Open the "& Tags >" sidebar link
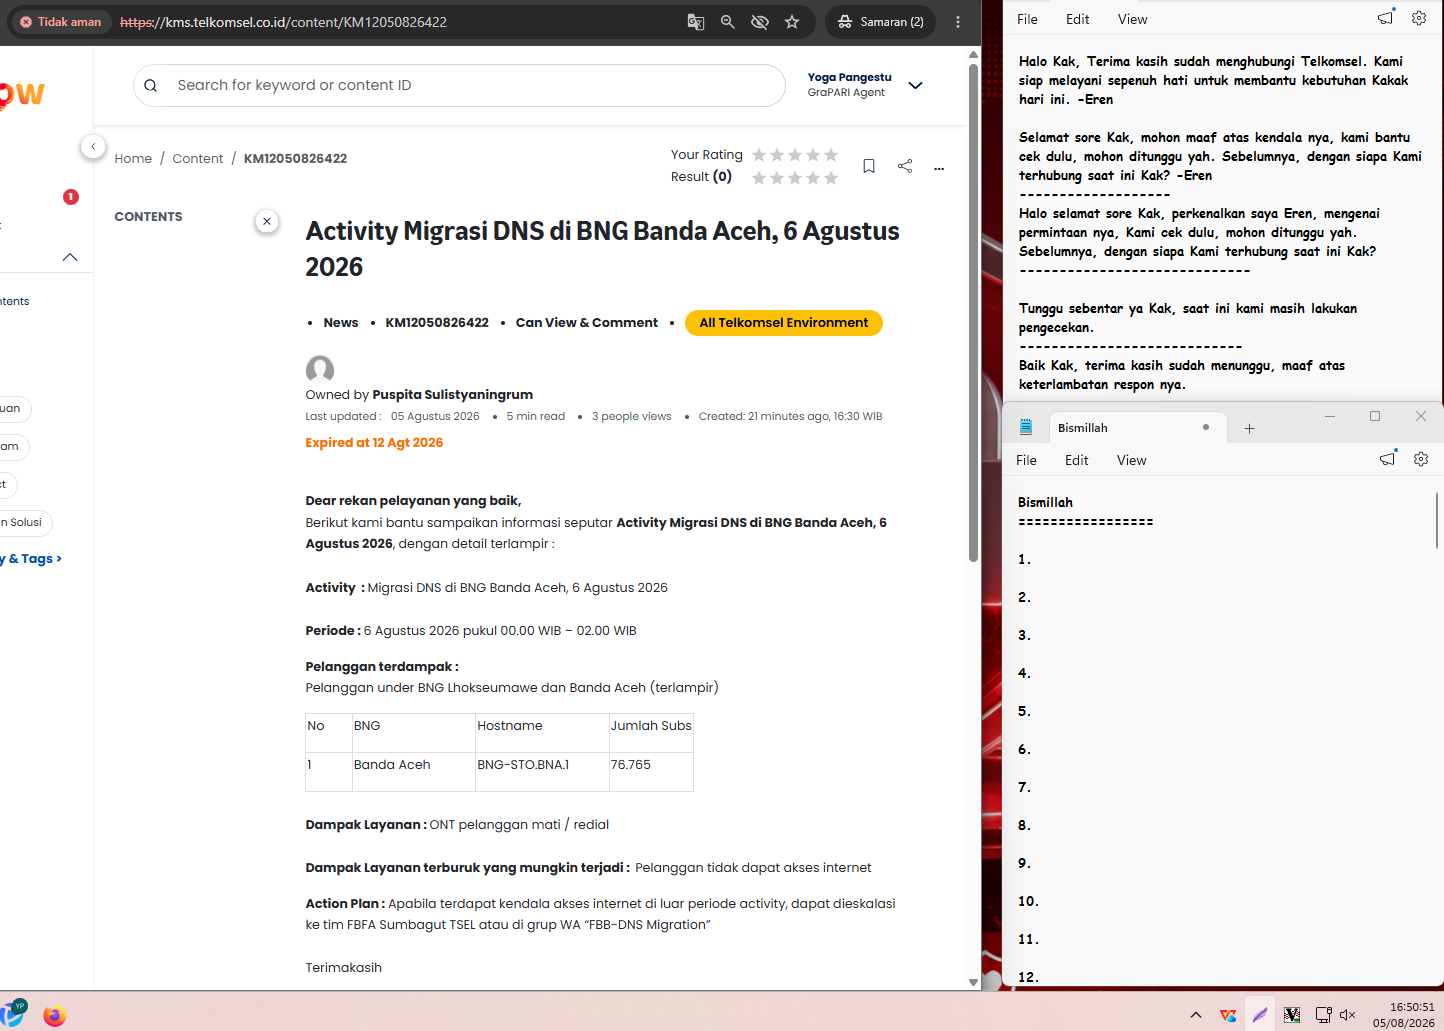The width and height of the screenshot is (1444, 1031). (x=33, y=559)
